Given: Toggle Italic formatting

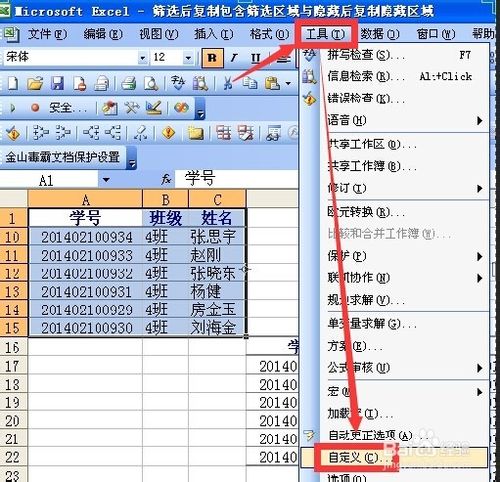Looking at the screenshot, I should (234, 58).
